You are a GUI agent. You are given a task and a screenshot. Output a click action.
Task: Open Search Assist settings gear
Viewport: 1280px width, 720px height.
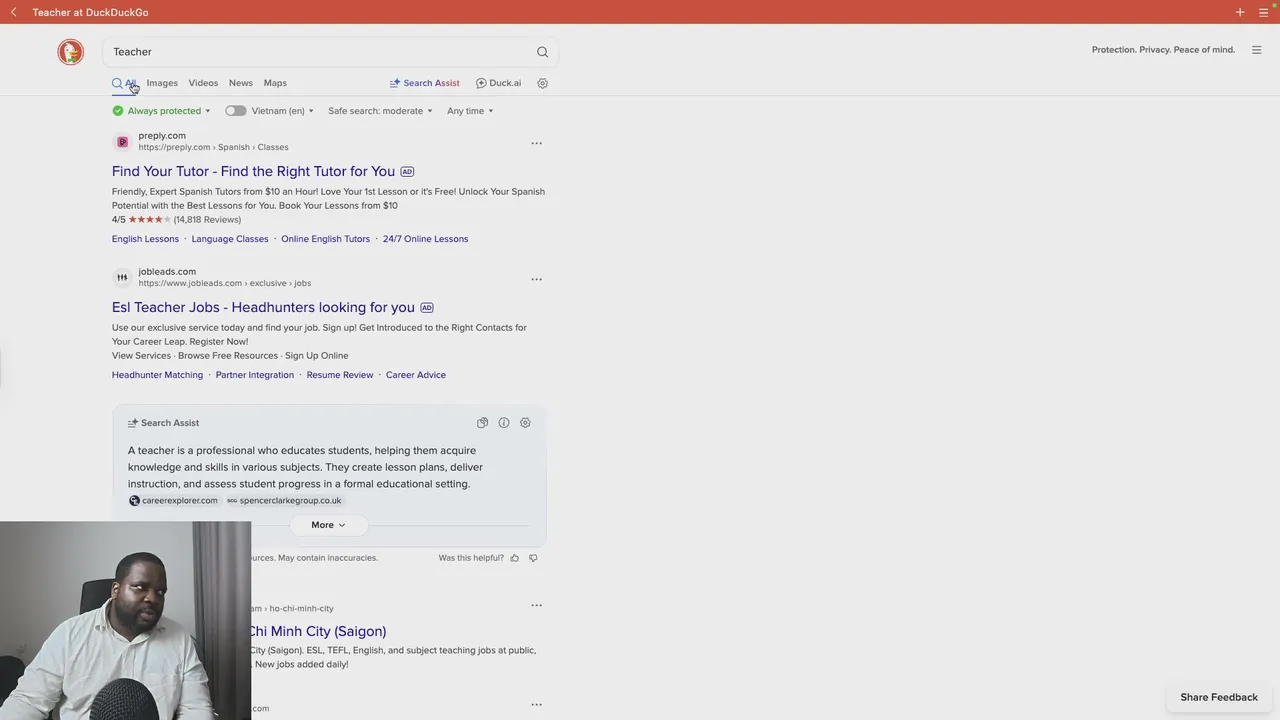[x=525, y=423]
